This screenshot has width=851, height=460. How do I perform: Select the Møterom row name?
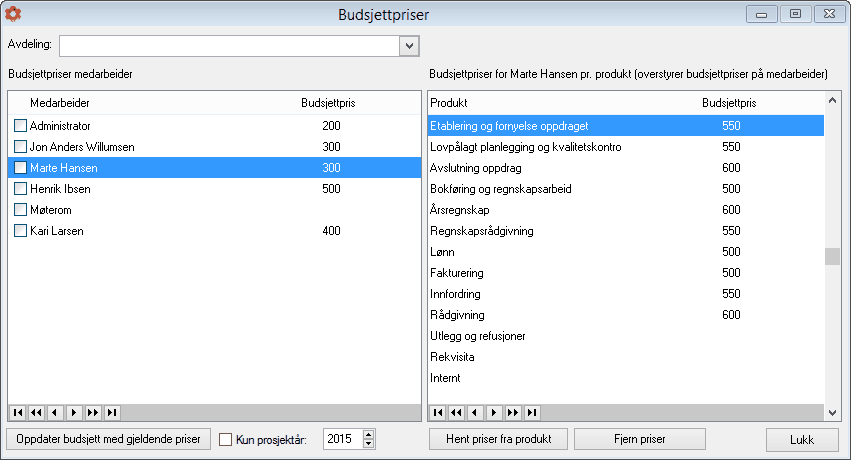coord(50,210)
